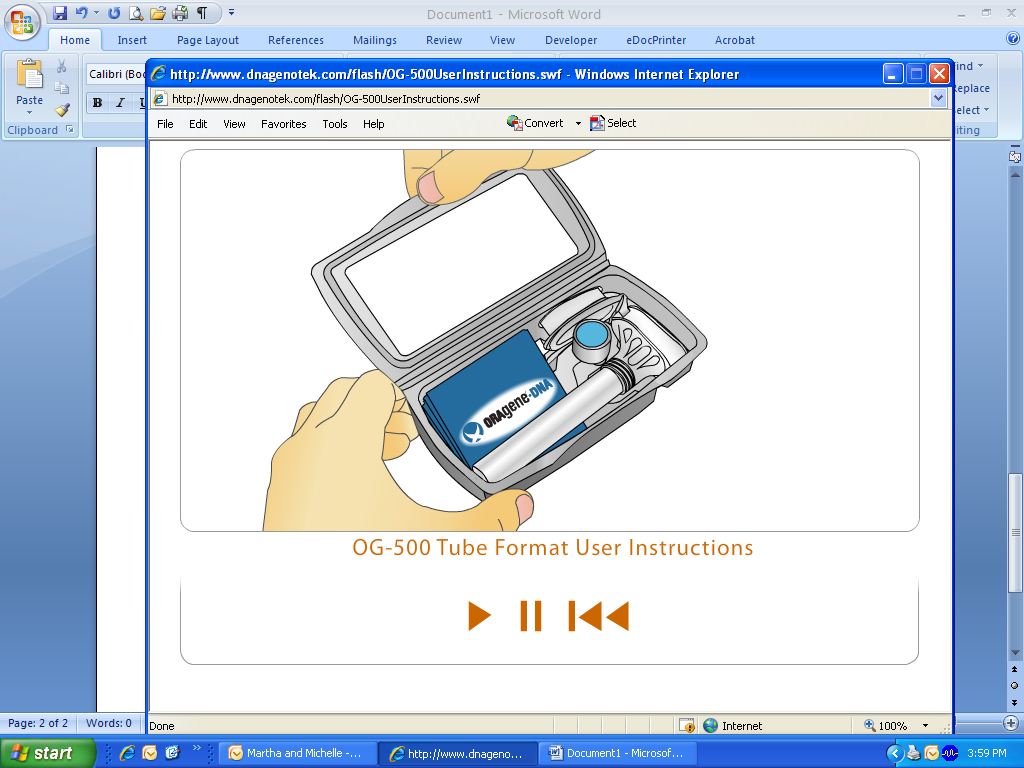Click the Calibri font name box

coord(116,74)
